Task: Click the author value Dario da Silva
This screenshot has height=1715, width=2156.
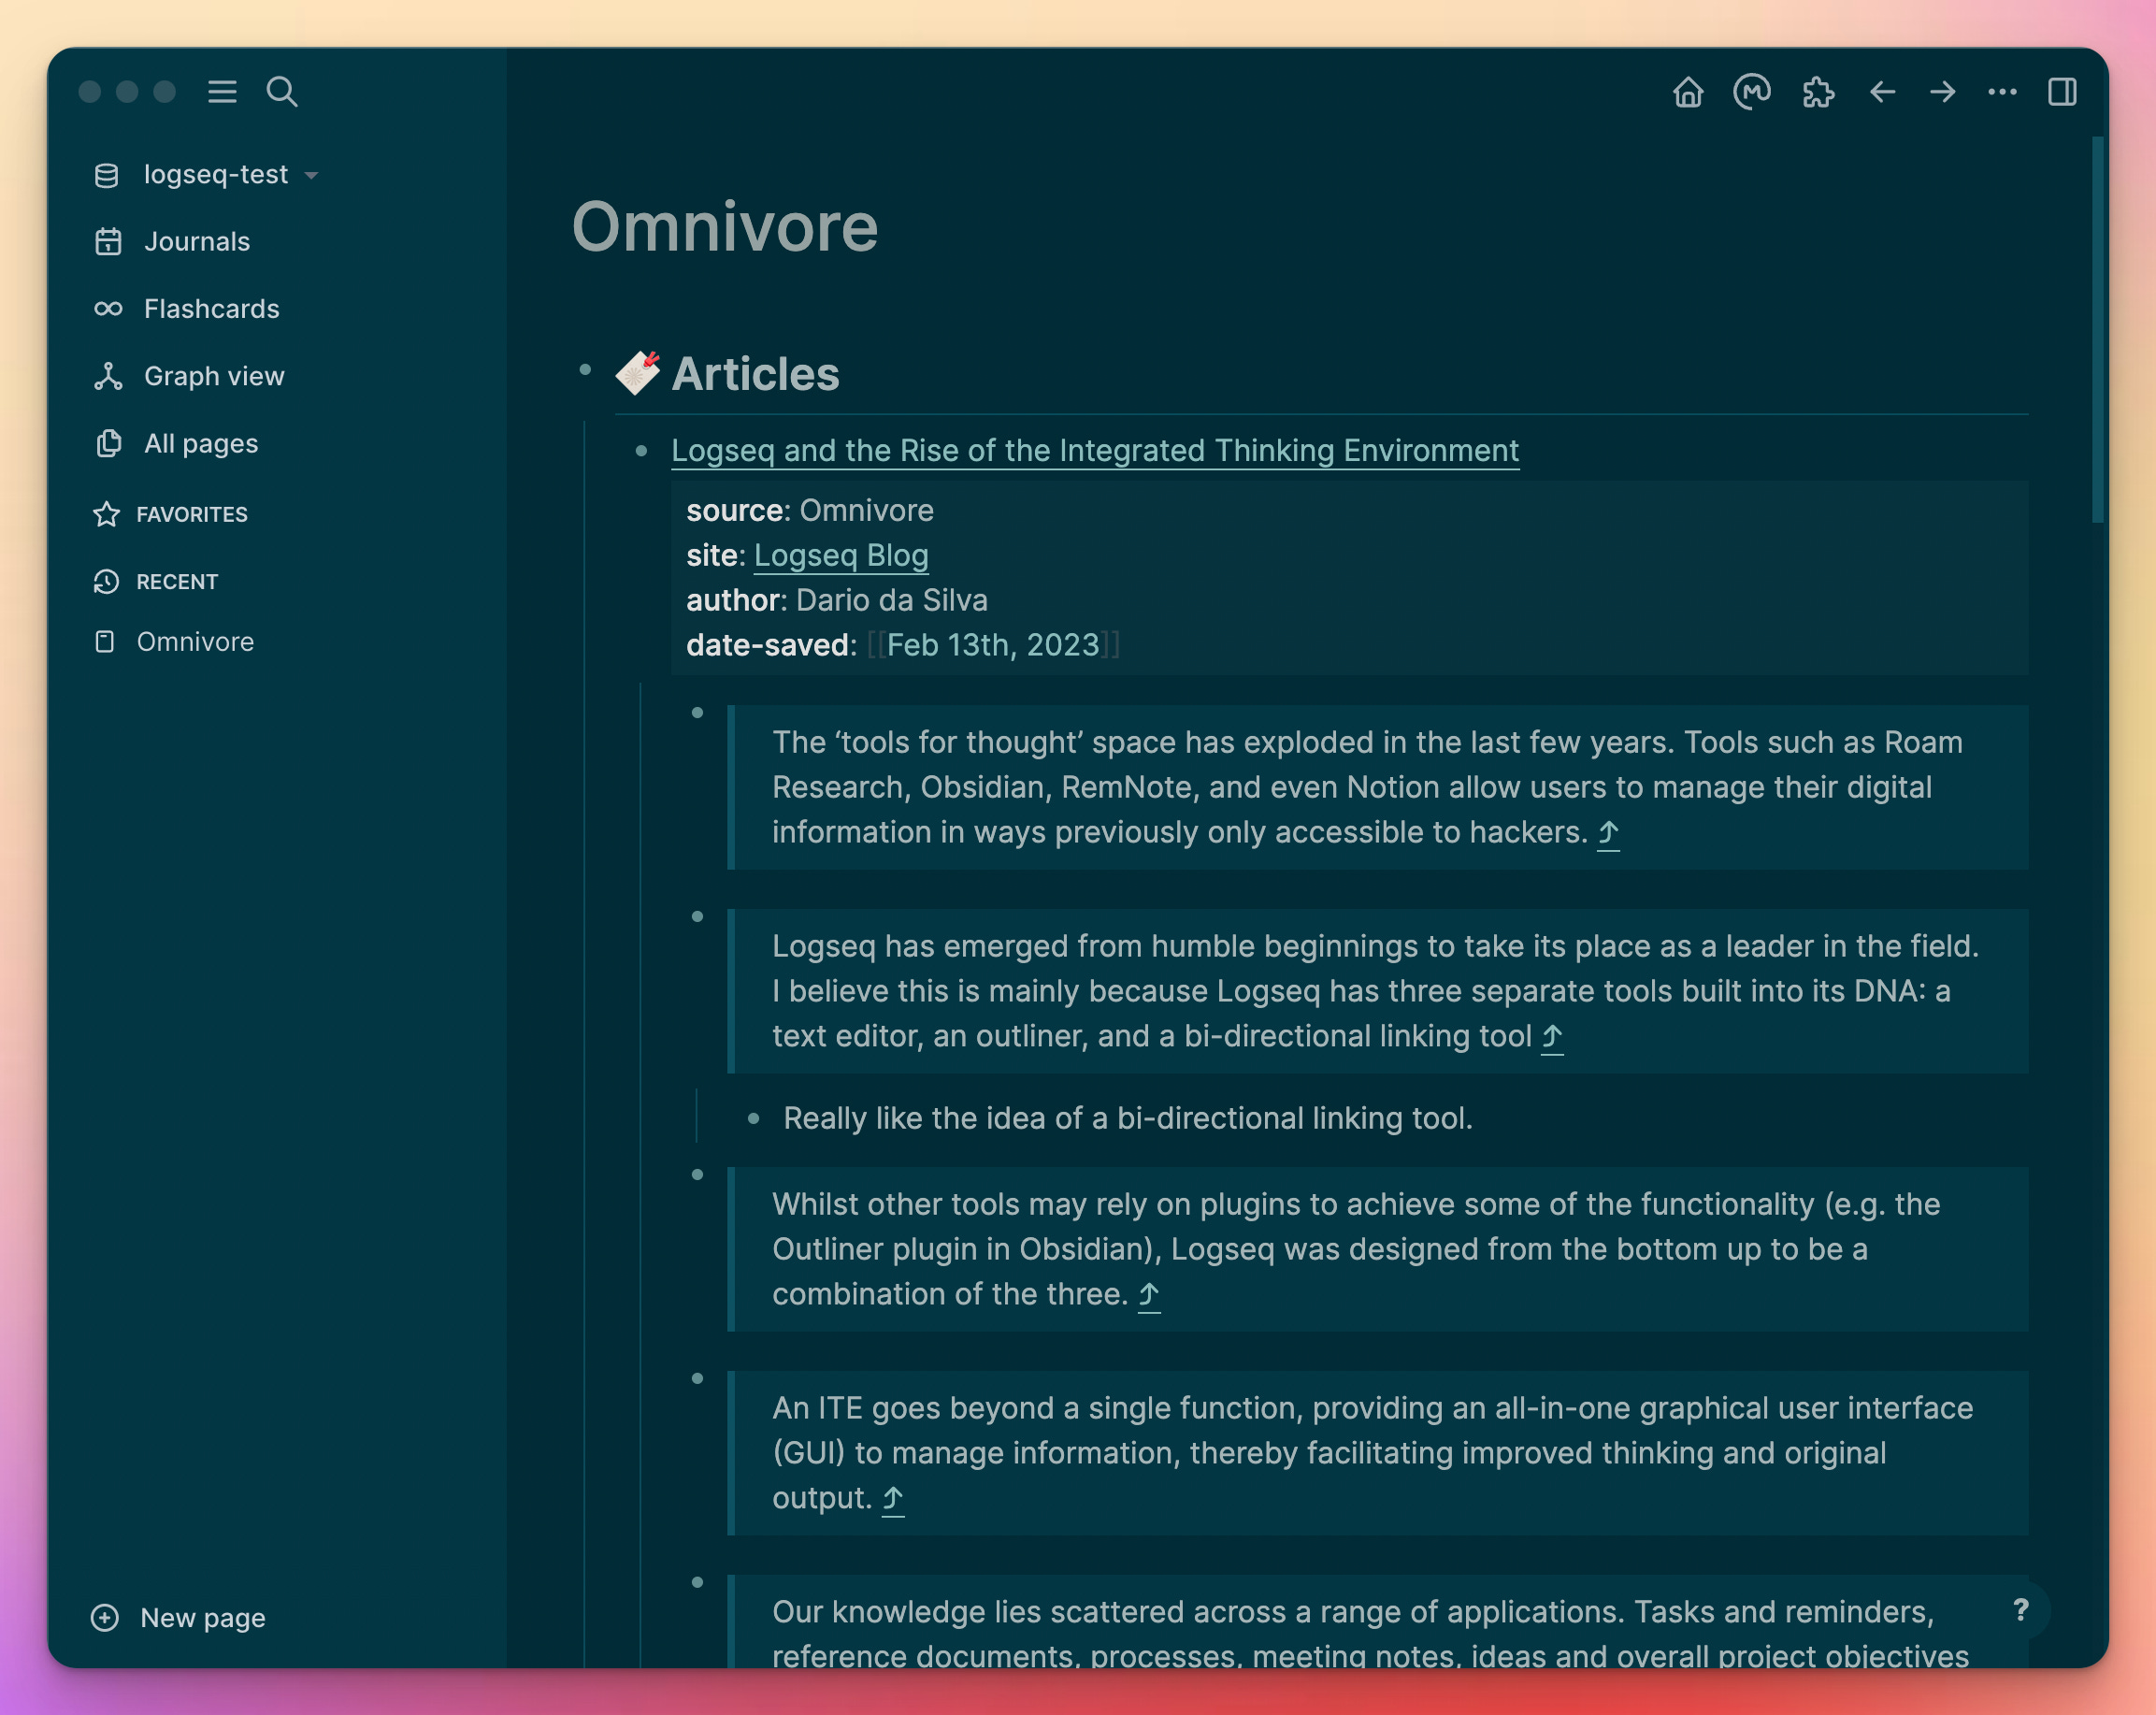Action: tap(892, 601)
